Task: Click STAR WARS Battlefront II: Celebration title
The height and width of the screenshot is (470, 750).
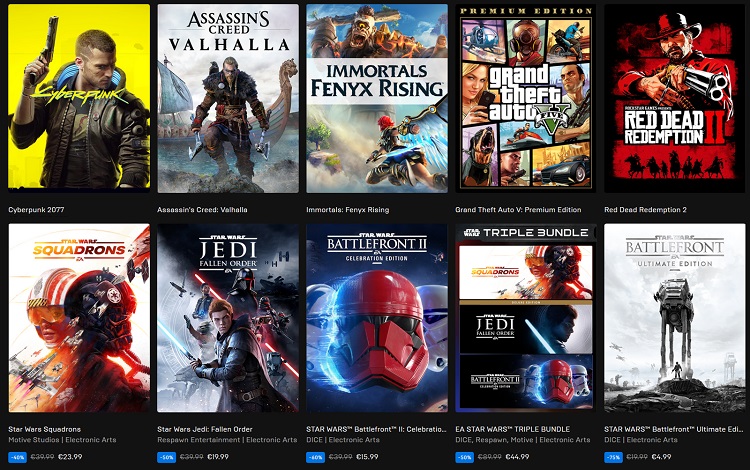Action: pyautogui.click(x=376, y=429)
